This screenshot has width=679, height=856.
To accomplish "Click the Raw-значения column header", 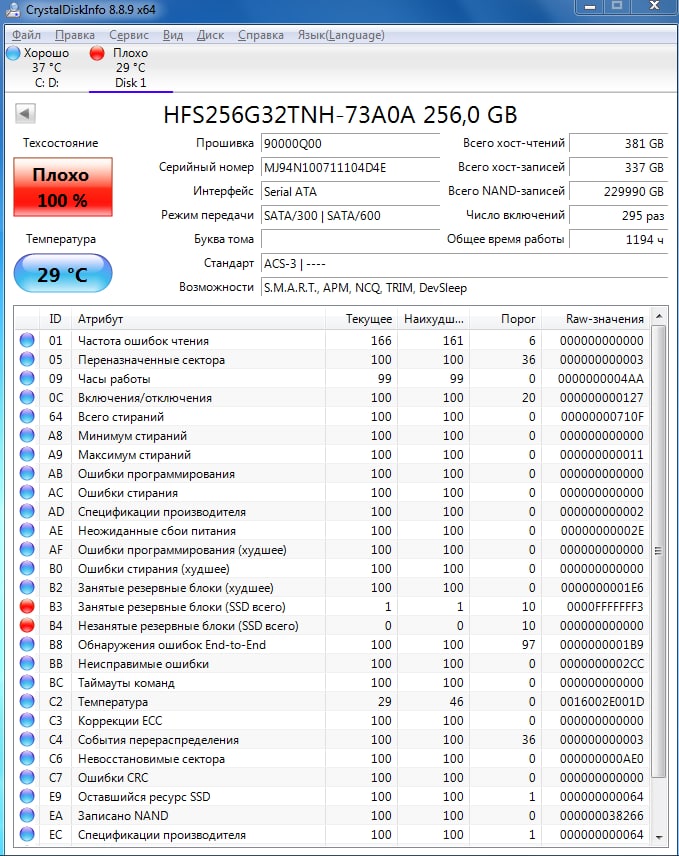I will pyautogui.click(x=595, y=319).
